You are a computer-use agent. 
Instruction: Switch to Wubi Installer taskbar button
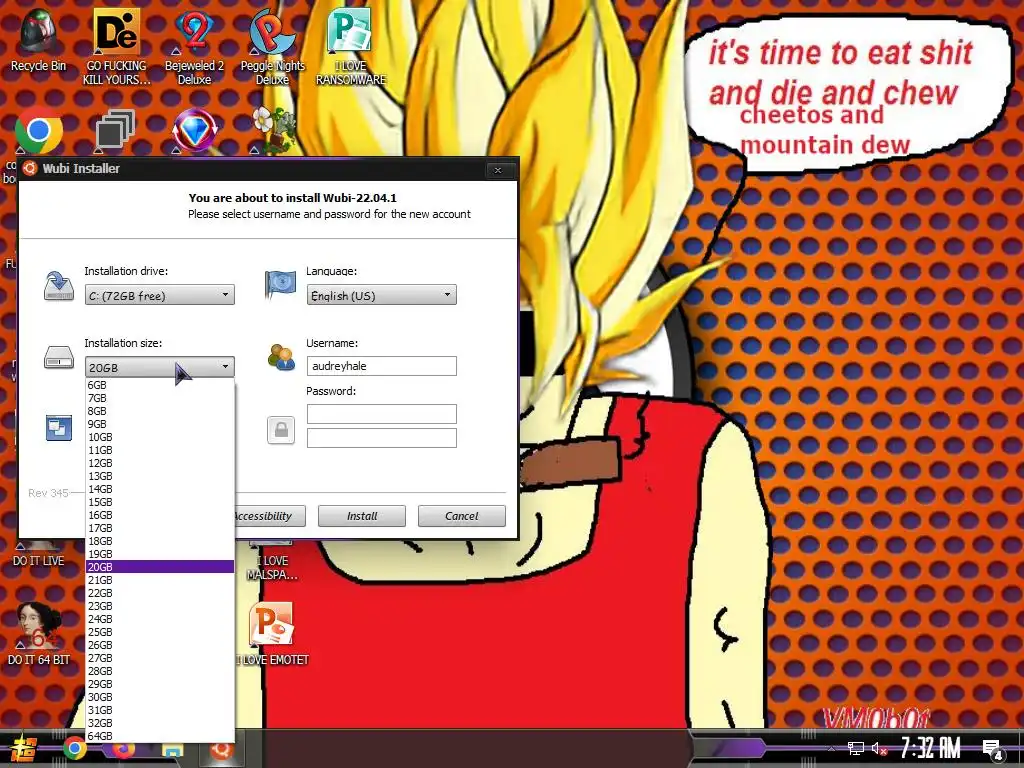(221, 751)
